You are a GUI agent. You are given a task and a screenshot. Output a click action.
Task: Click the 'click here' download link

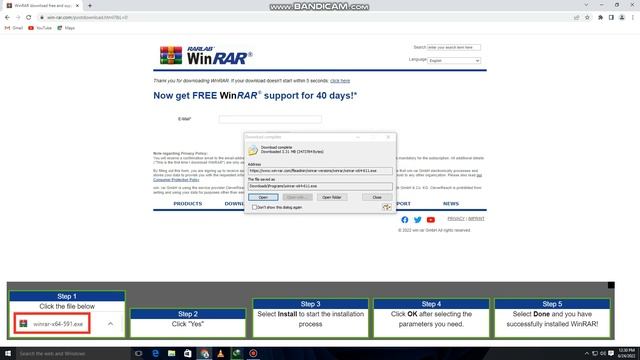[340, 81]
